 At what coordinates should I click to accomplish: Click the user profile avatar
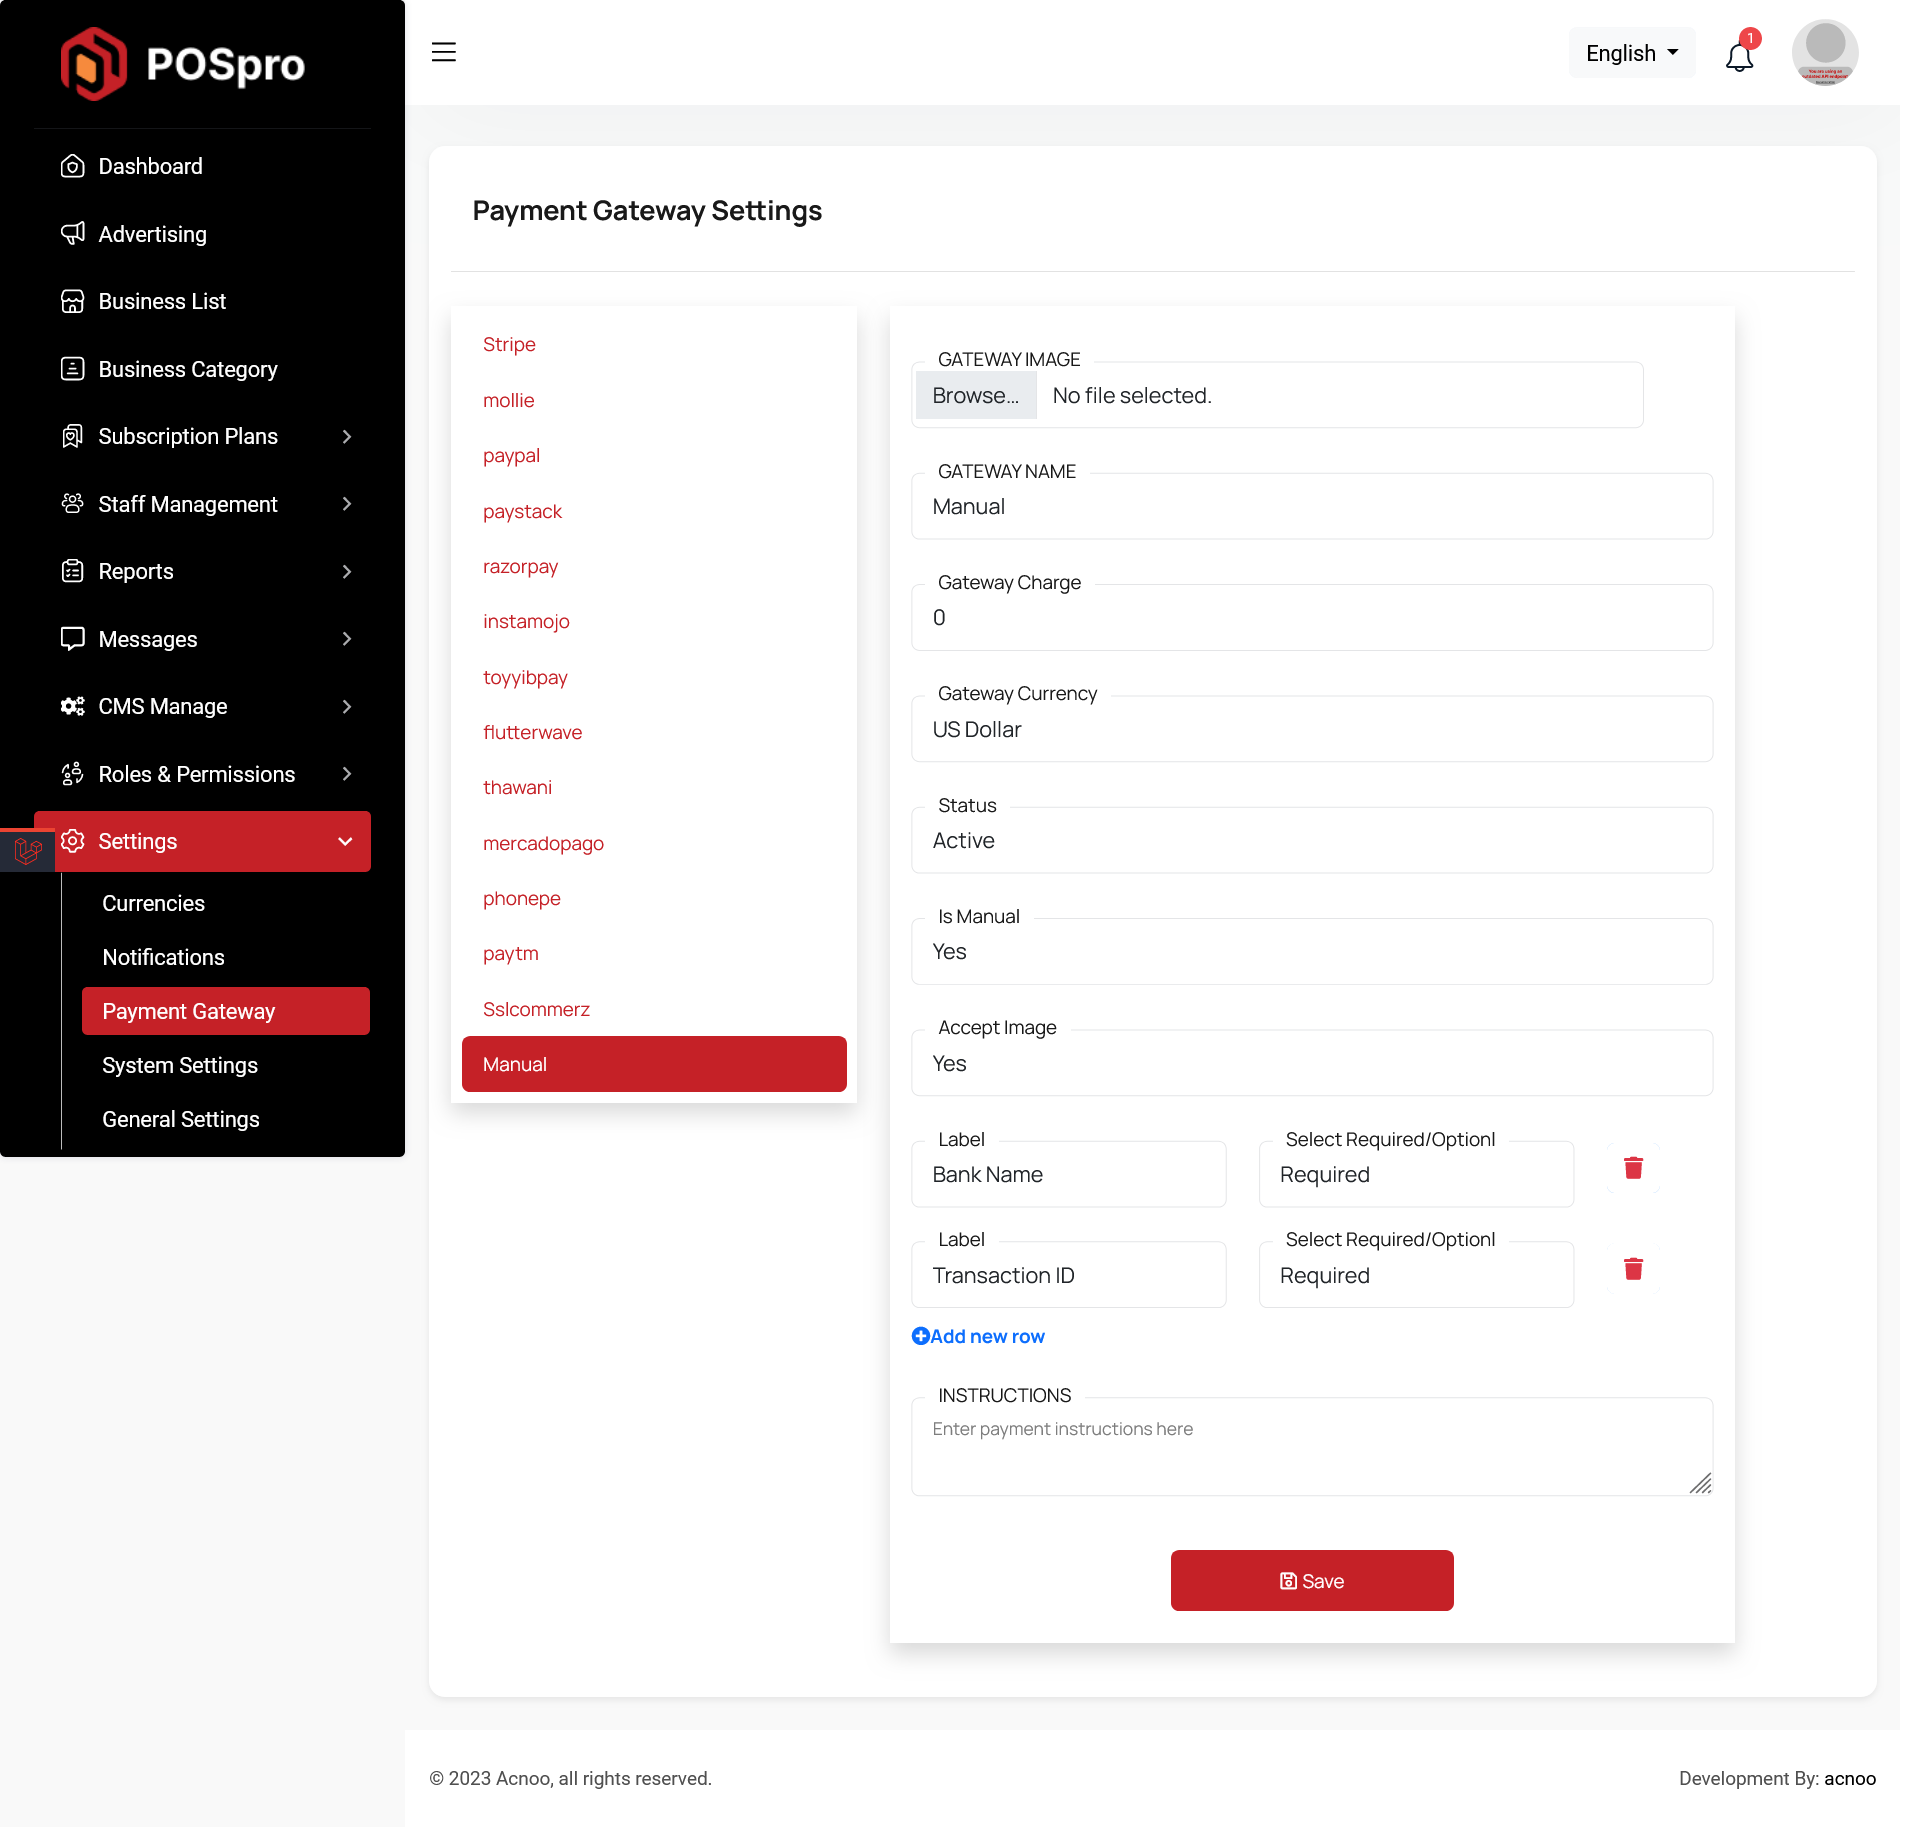[1824, 52]
